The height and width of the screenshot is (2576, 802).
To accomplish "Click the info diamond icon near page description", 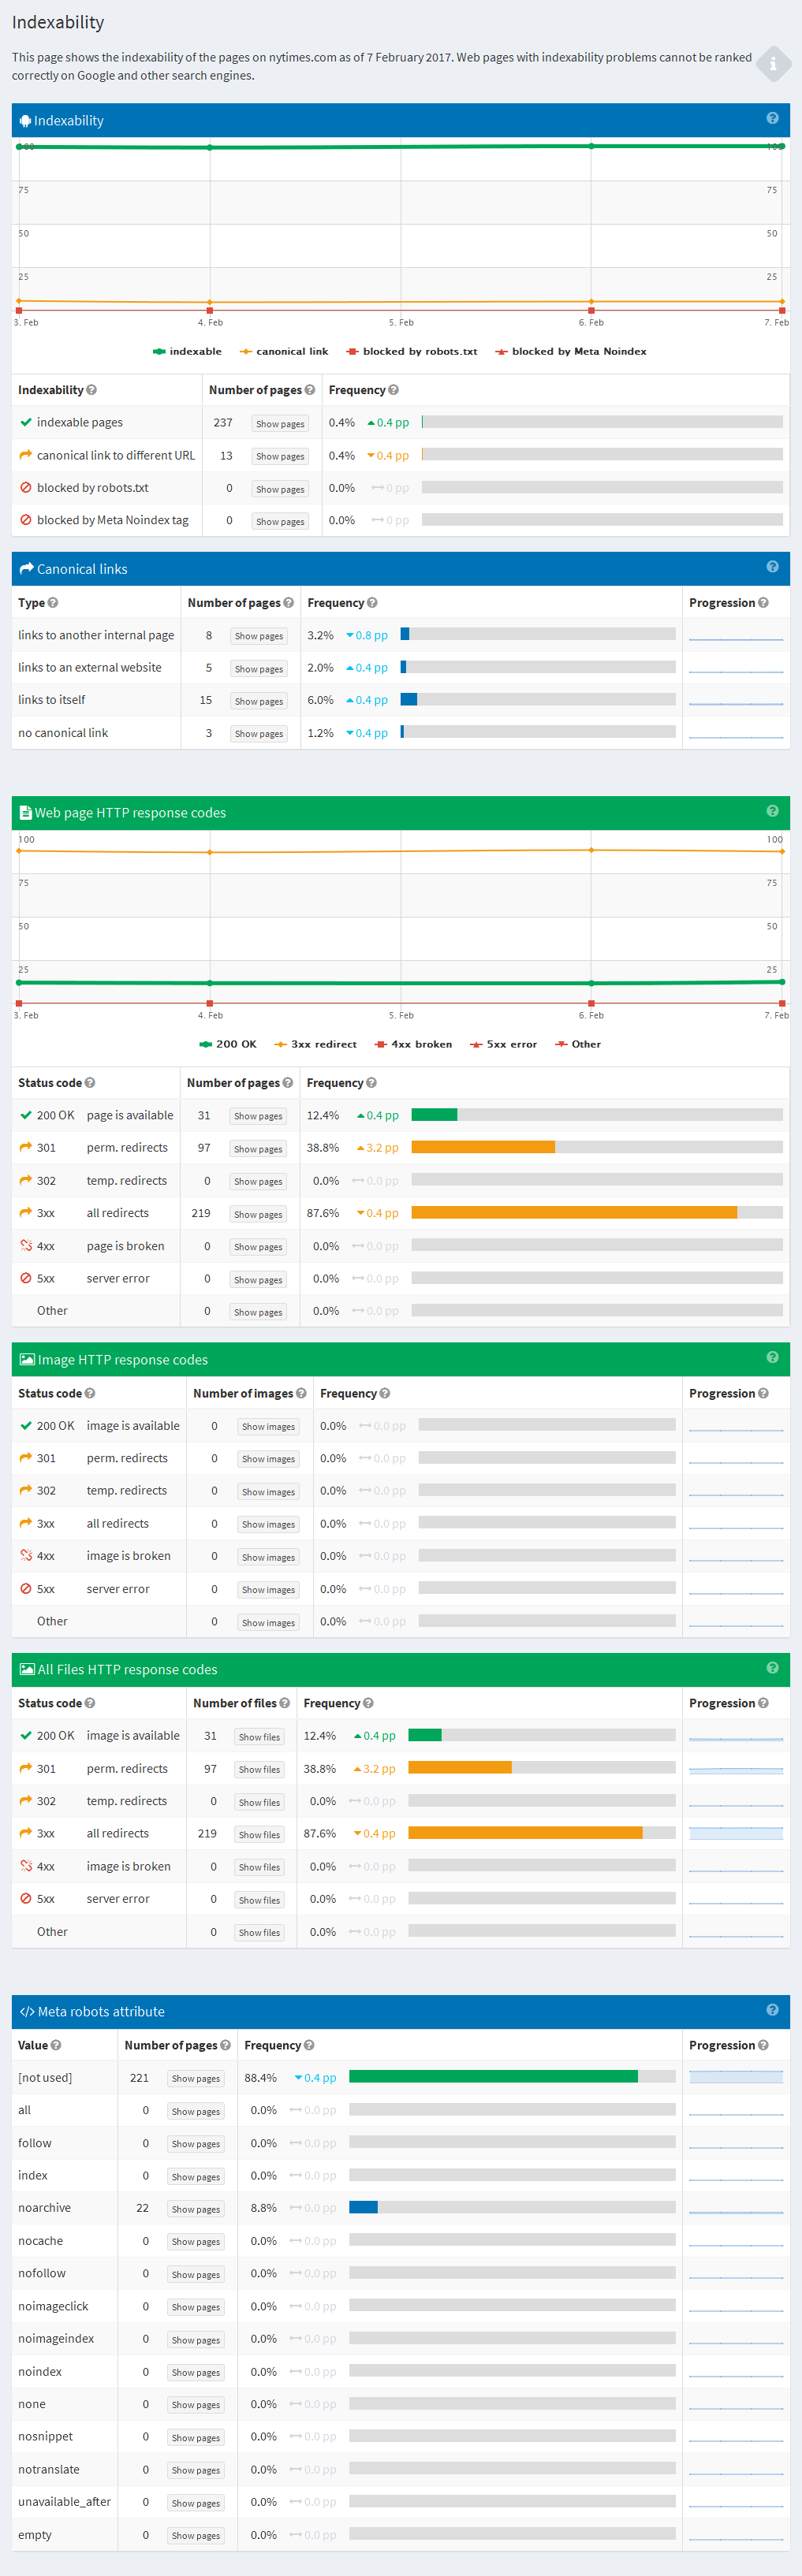I will [x=774, y=64].
